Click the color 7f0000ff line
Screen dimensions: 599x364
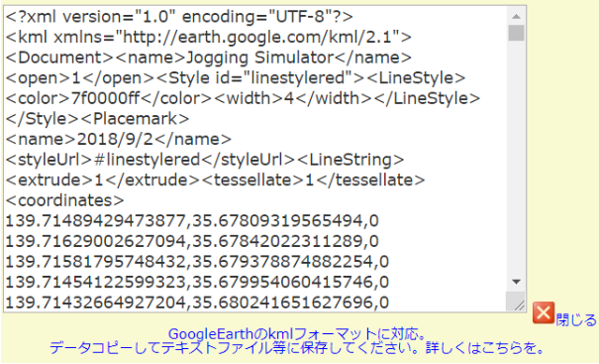(x=243, y=99)
